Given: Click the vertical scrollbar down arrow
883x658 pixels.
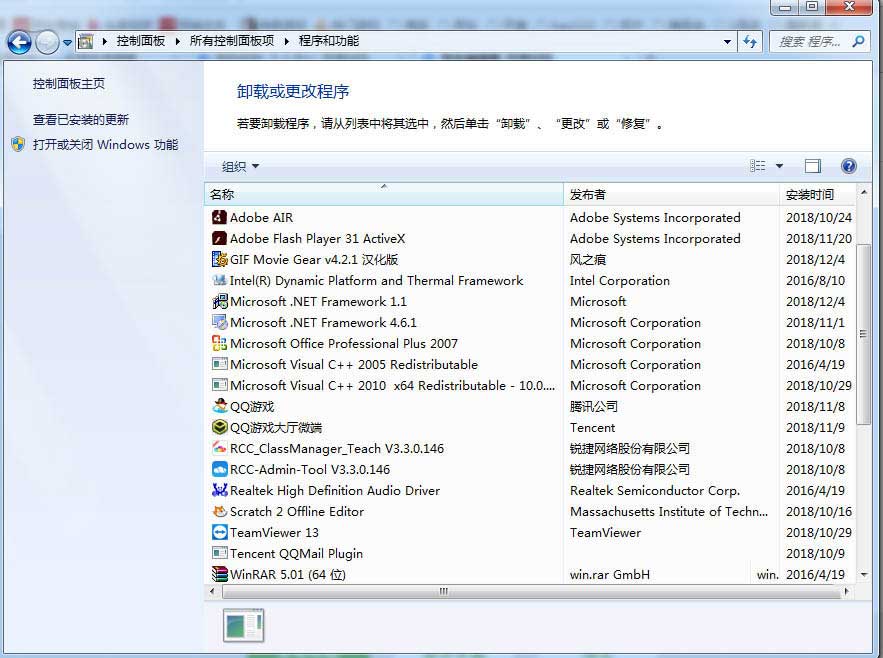Looking at the screenshot, I should click(x=864, y=575).
